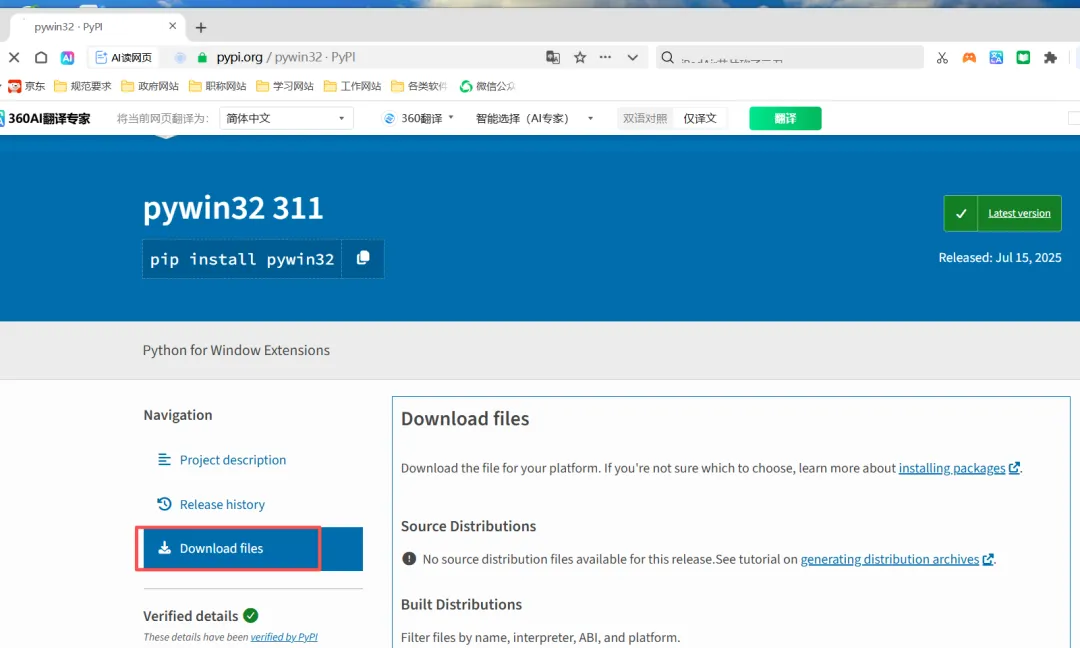
Task: Click the Released: Jul 15, 2025 text
Action: click(999, 258)
